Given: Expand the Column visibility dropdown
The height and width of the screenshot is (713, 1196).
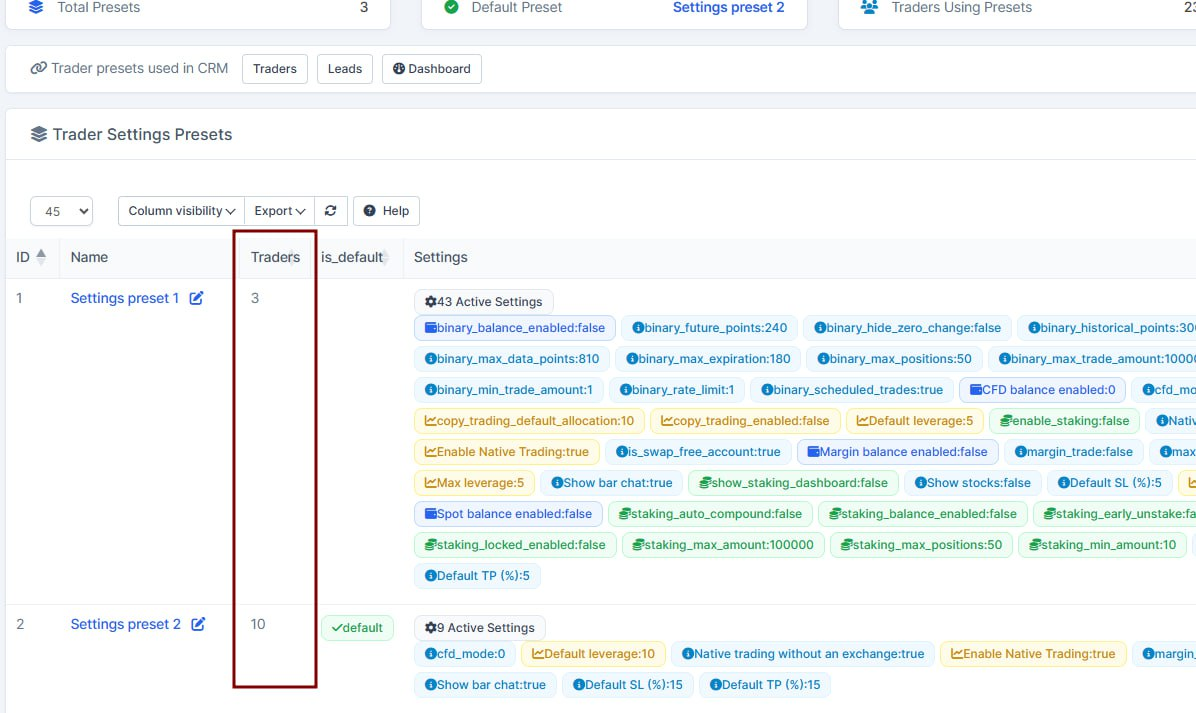Looking at the screenshot, I should pos(181,211).
